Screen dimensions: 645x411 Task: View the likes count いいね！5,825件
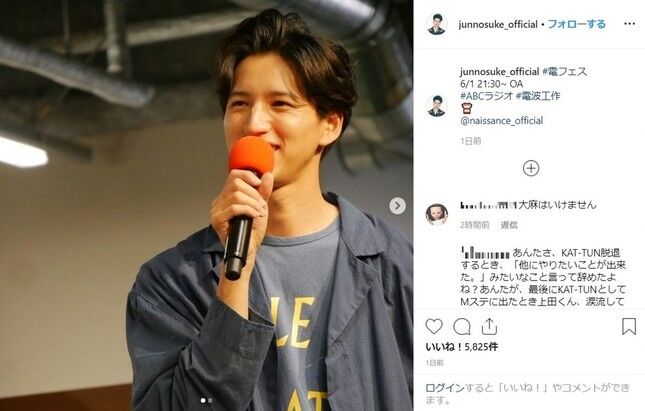pos(462,347)
